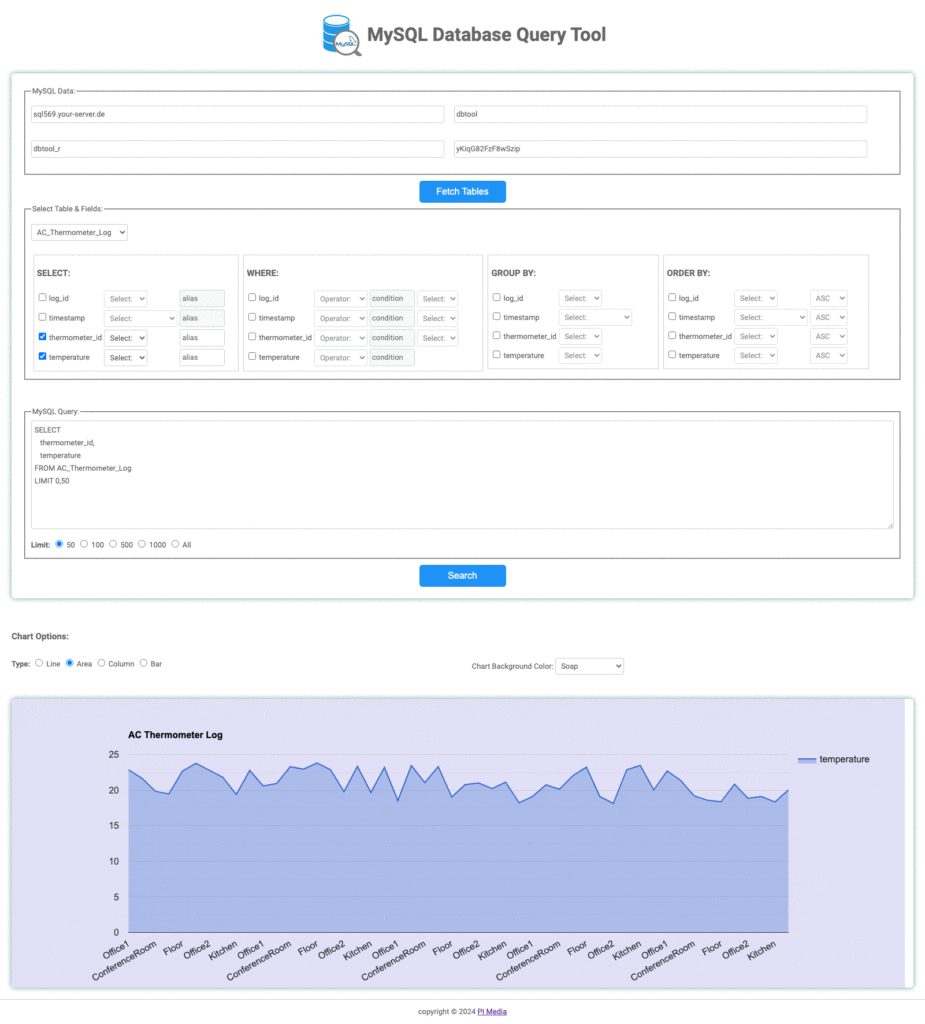The height and width of the screenshot is (1024, 925).
Task: Open the ASC sort dropdown for temperature
Action: (x=829, y=355)
